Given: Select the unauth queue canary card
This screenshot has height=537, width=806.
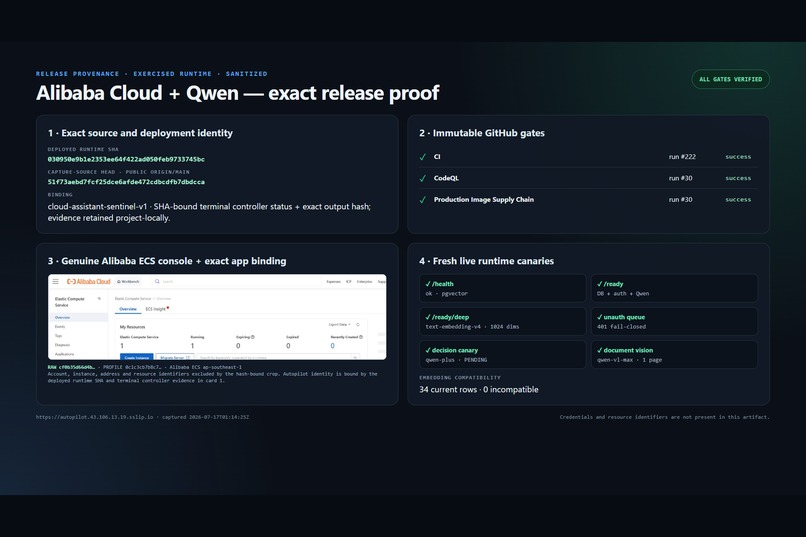Looking at the screenshot, I should 674,322.
